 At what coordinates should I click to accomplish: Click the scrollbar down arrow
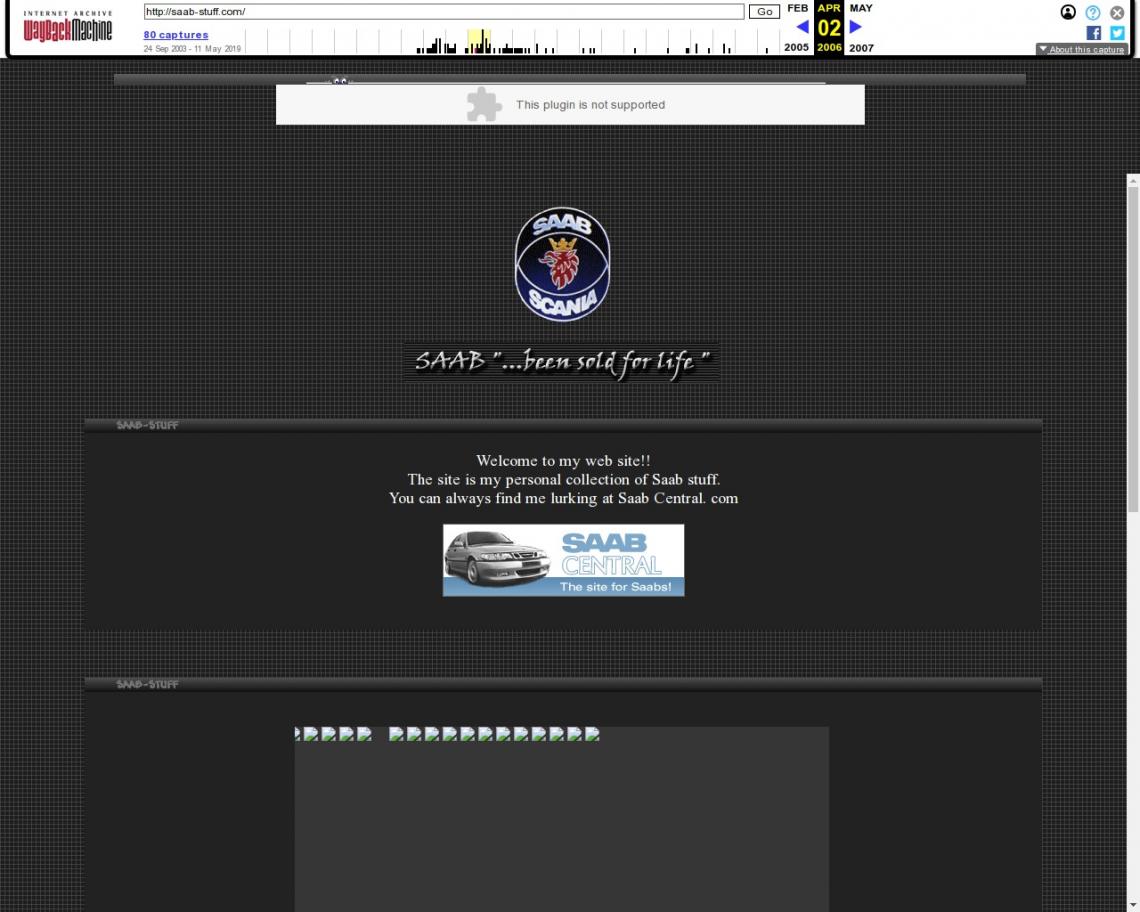point(1133,905)
